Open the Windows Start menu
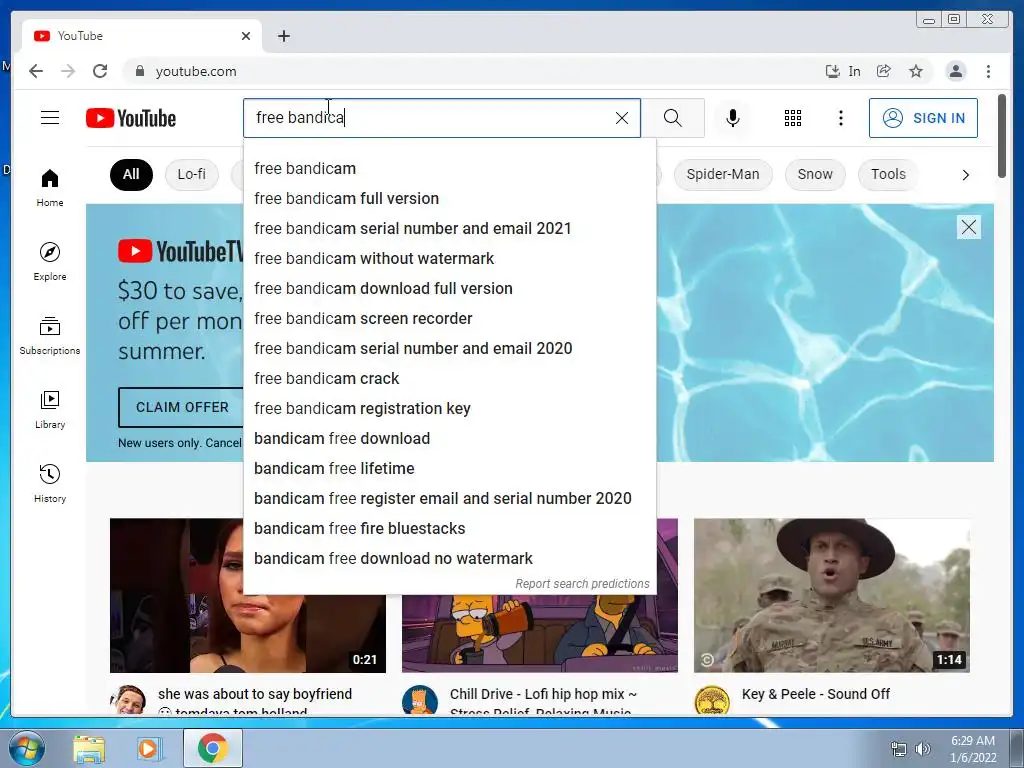1024x768 pixels. click(x=26, y=748)
